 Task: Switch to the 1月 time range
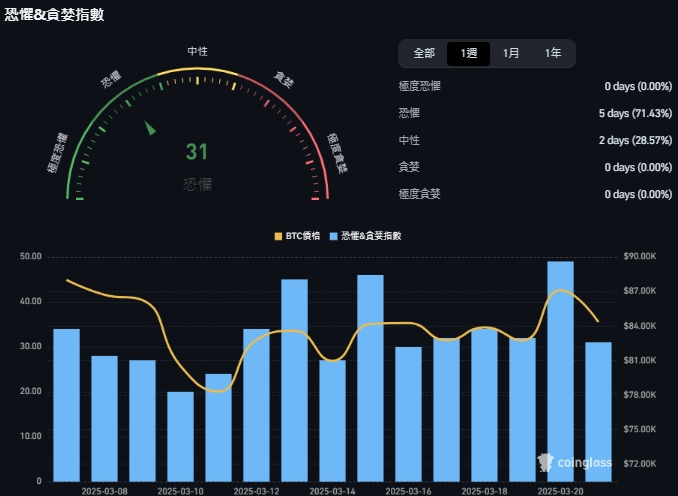click(511, 53)
